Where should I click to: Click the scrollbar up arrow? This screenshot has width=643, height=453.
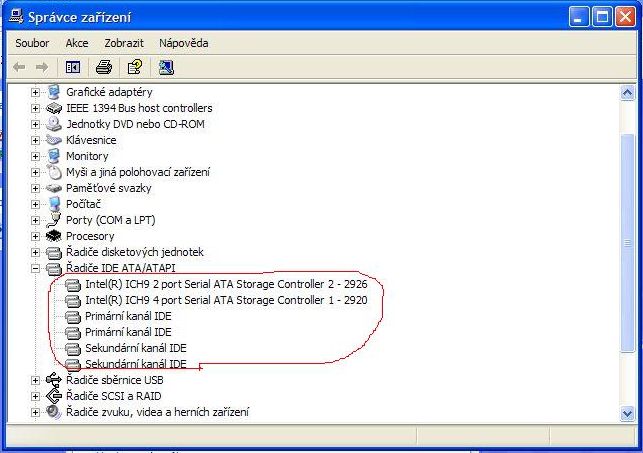(627, 93)
